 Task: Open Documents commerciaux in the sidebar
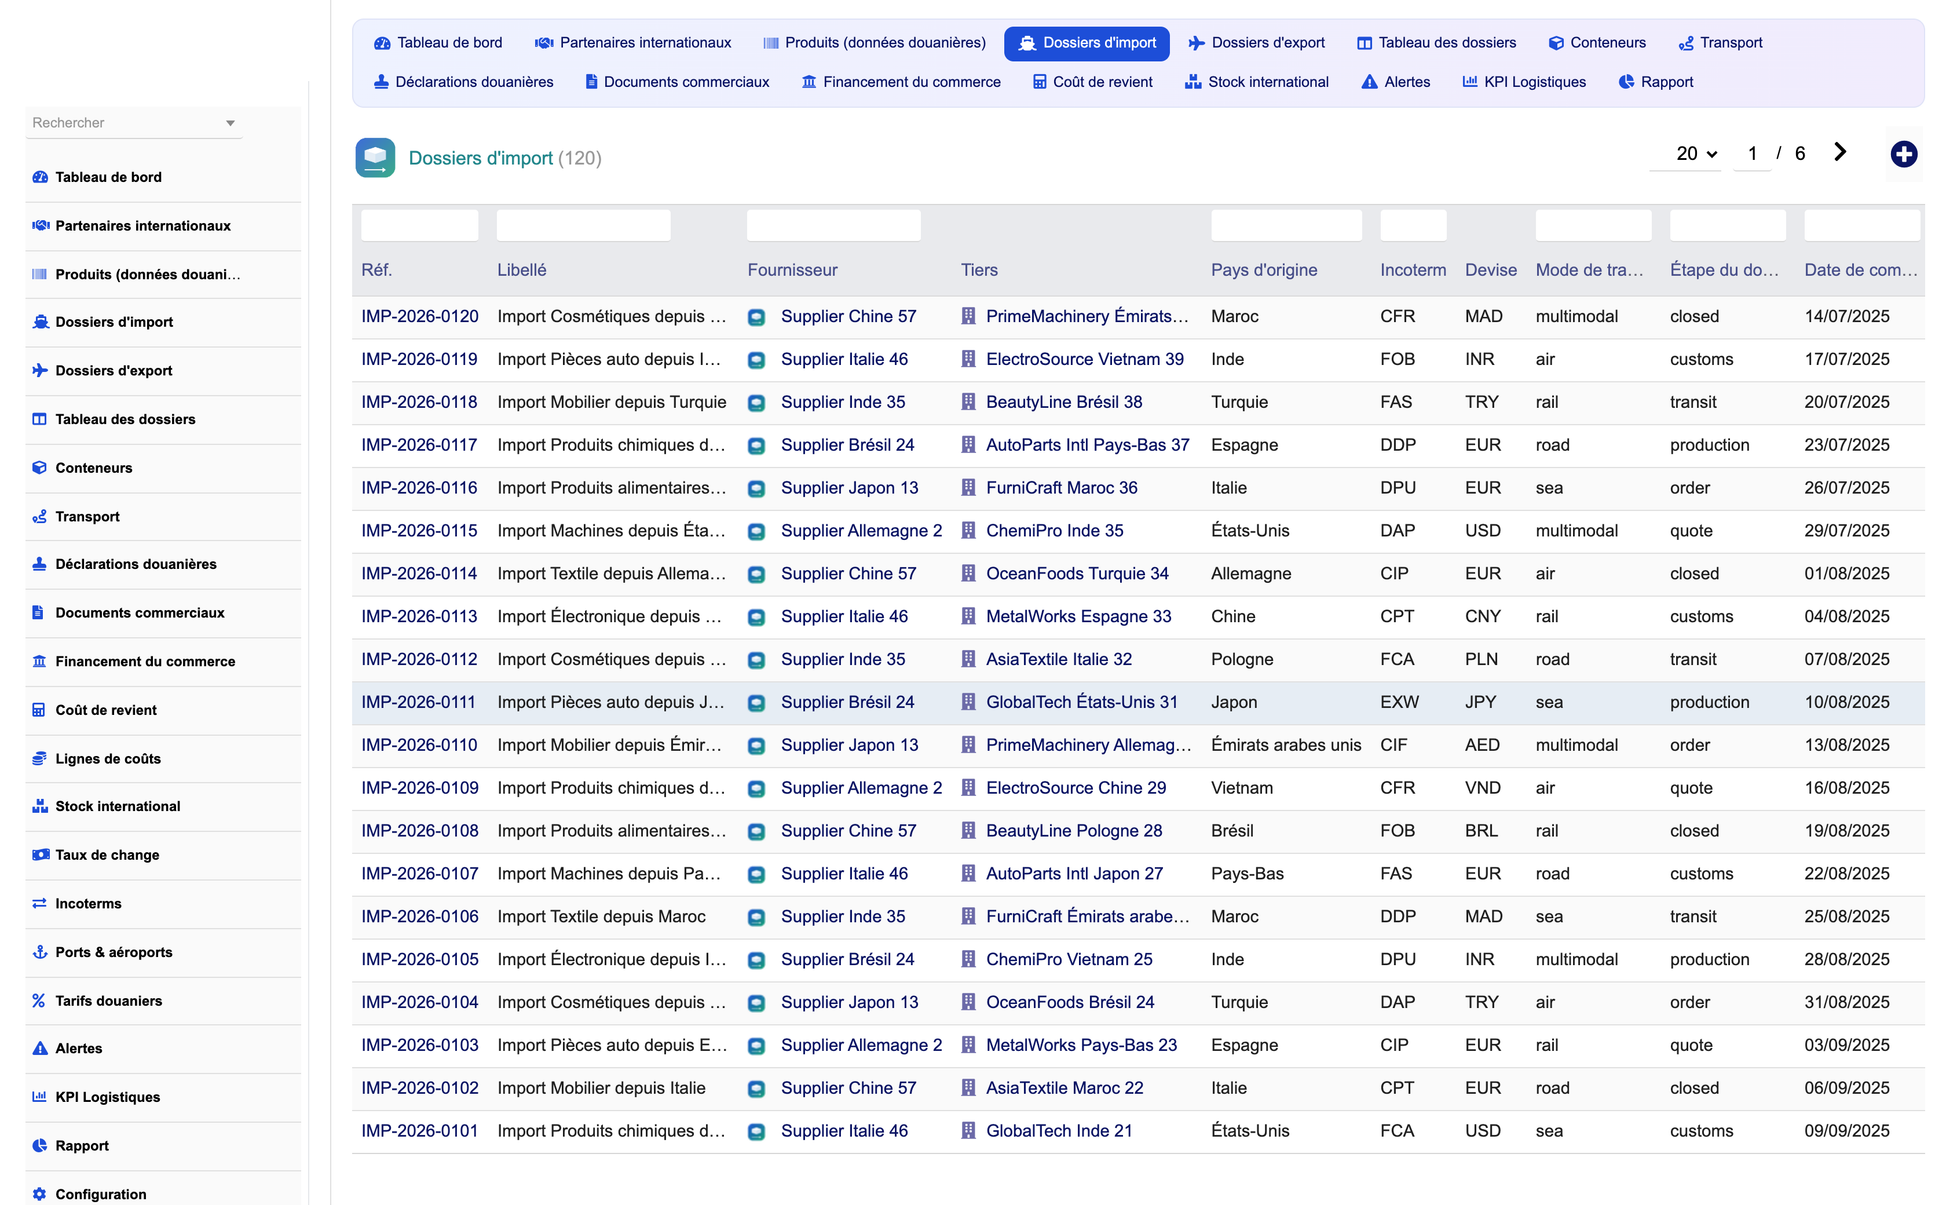click(140, 613)
